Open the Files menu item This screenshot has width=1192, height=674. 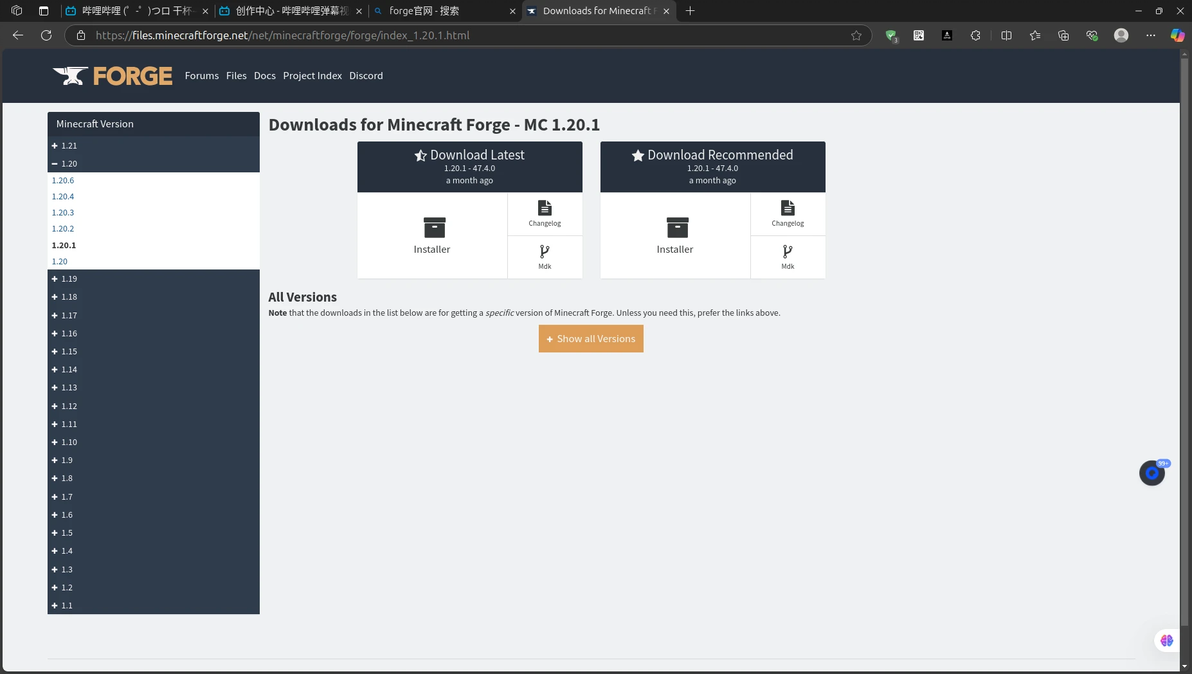[x=236, y=76]
